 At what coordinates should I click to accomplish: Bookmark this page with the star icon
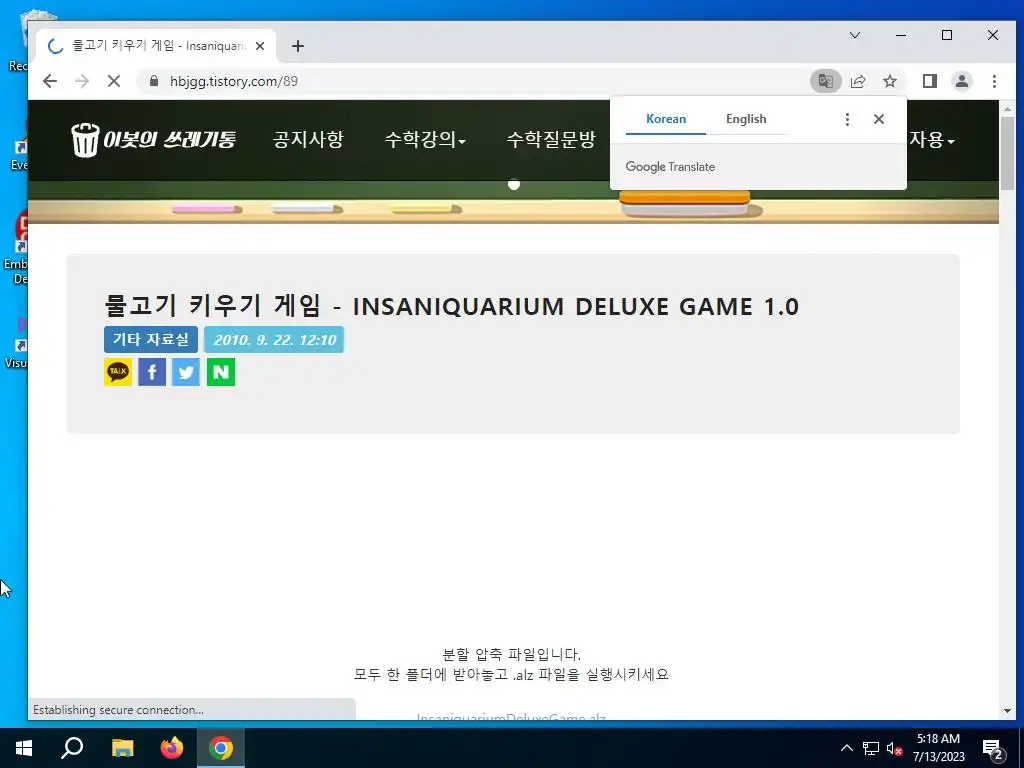890,81
